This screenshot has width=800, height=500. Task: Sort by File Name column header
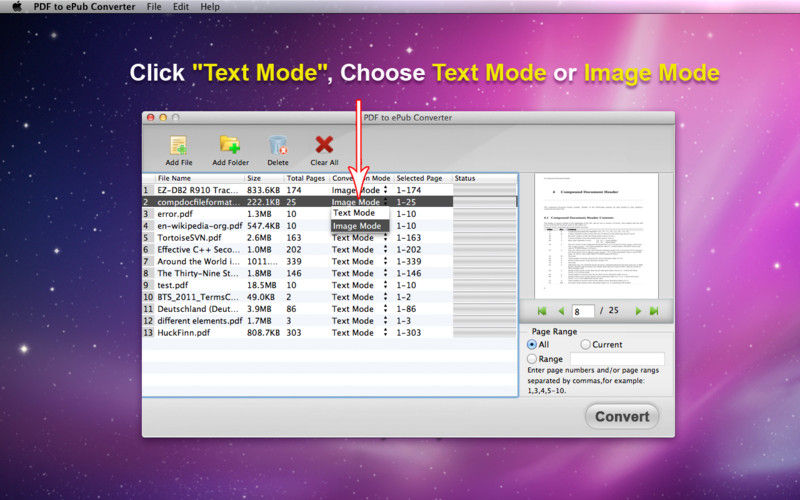199,178
